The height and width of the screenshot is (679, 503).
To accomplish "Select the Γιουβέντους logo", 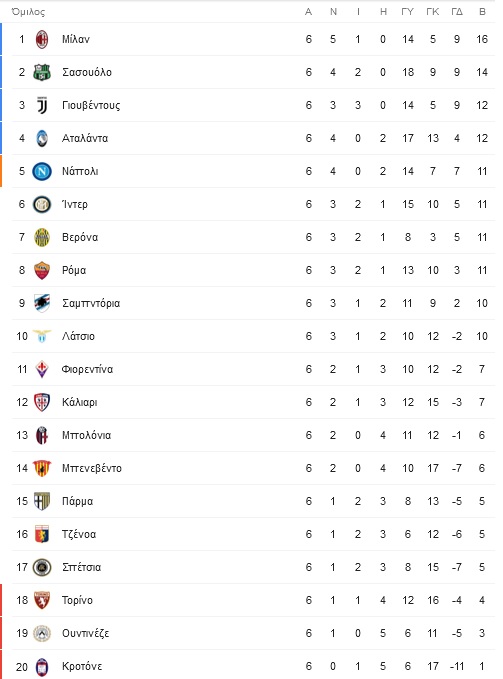I will (x=42, y=105).
